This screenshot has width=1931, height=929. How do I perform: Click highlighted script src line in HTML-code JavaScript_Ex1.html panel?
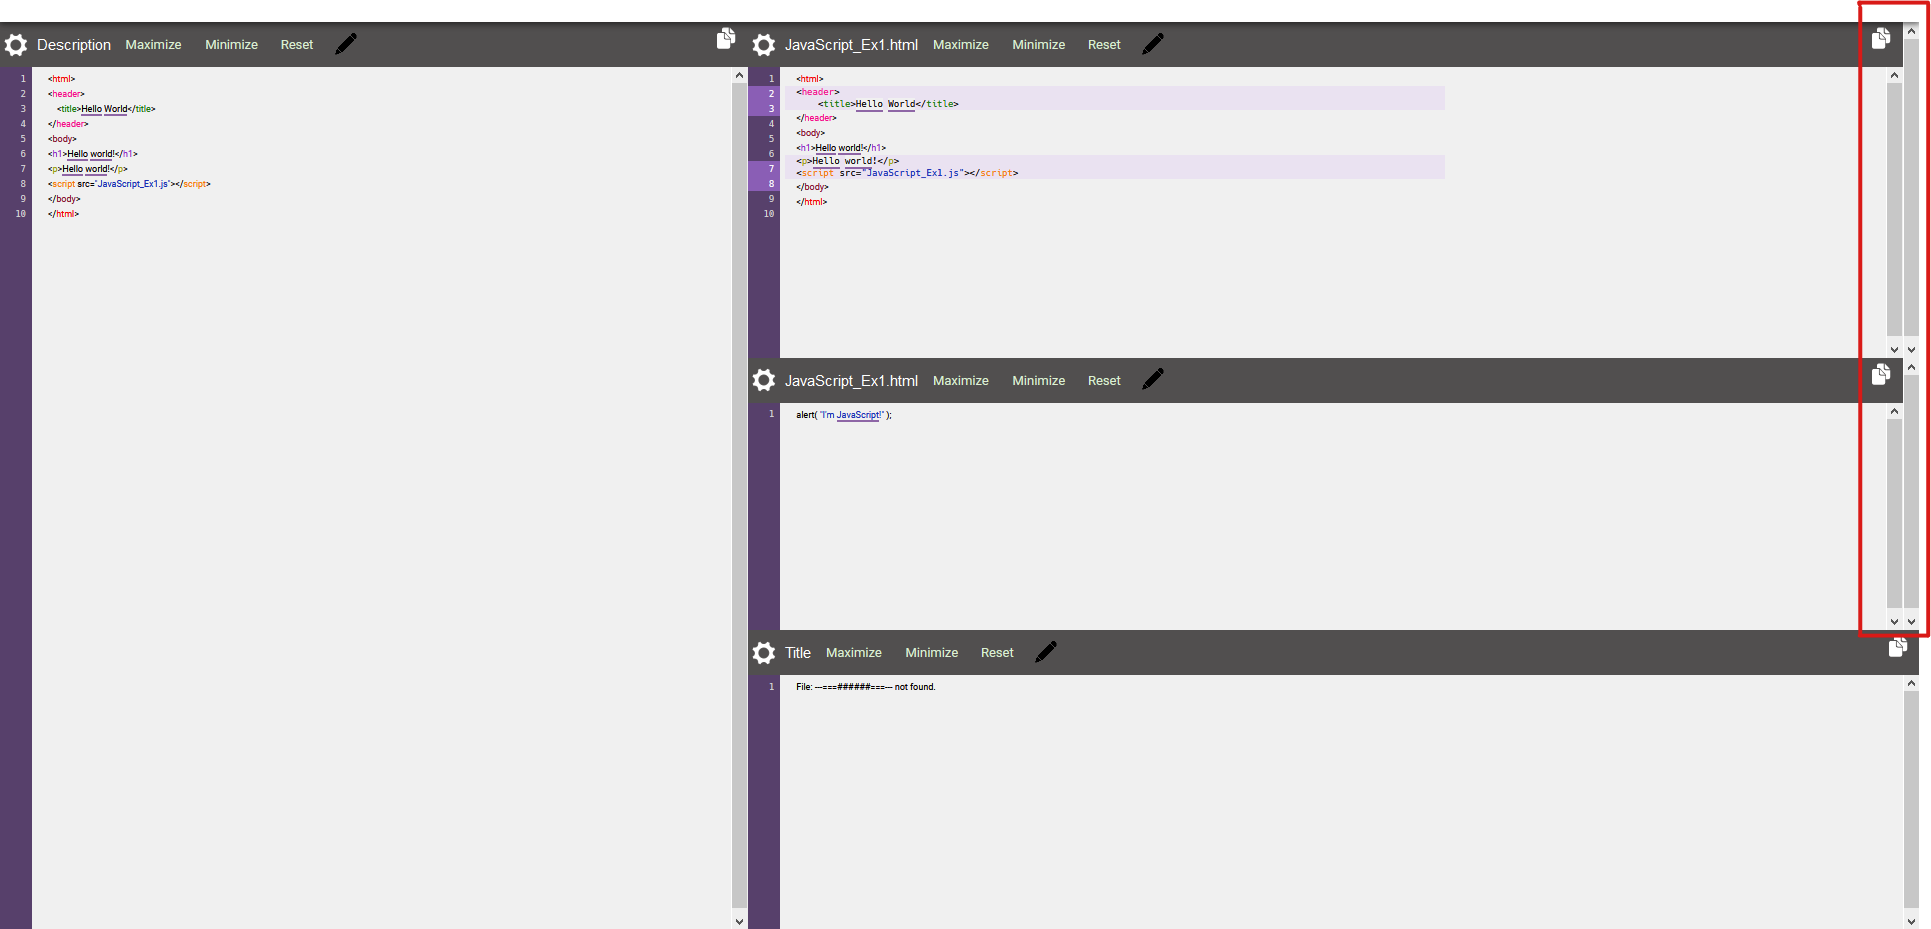907,173
